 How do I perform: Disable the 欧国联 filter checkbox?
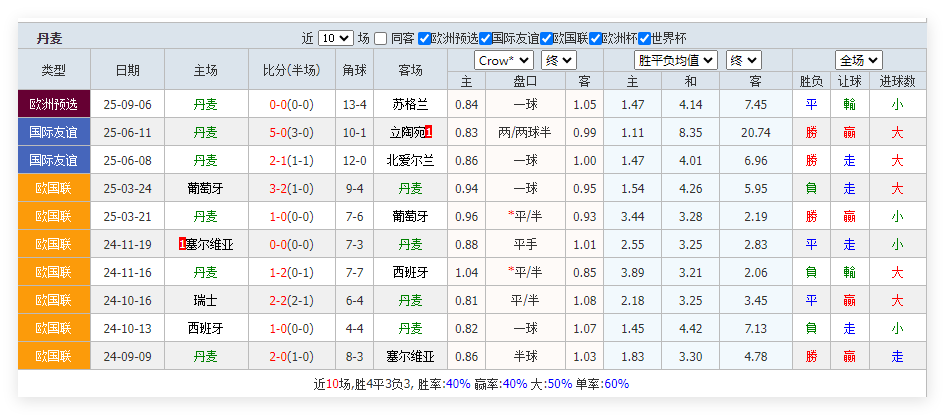[546, 39]
